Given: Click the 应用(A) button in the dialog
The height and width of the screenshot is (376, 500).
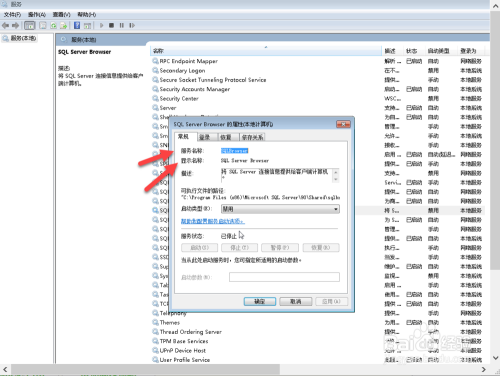Looking at the screenshot, I should coord(331,301).
